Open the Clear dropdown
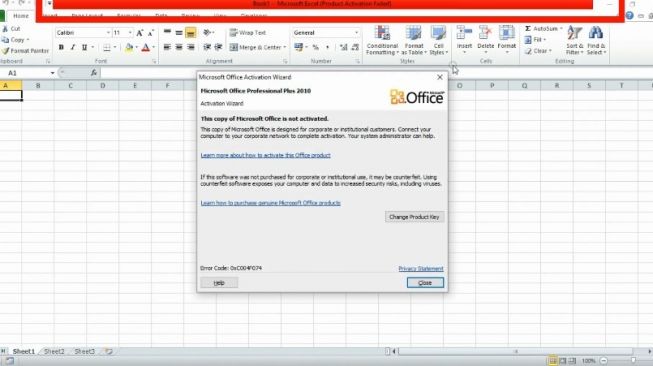Viewport: 653px width, 366px height. (x=538, y=51)
